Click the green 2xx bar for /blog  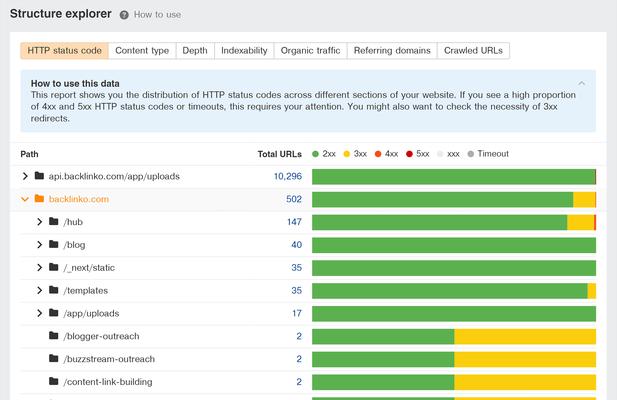click(454, 245)
